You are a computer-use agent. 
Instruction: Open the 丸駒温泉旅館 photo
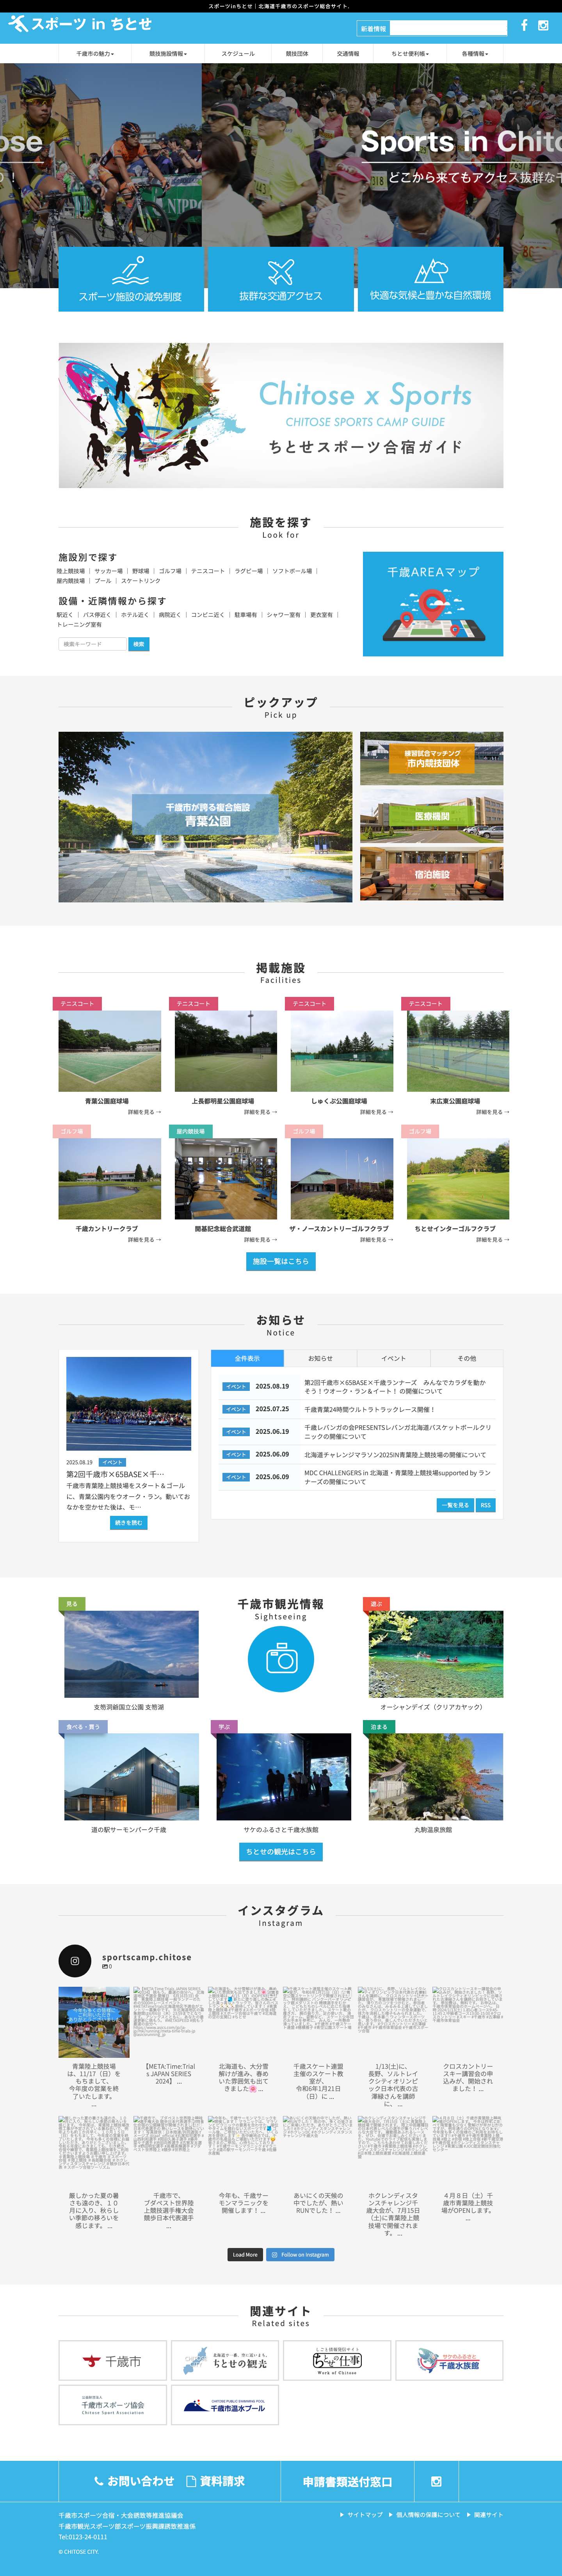pos(436,1777)
